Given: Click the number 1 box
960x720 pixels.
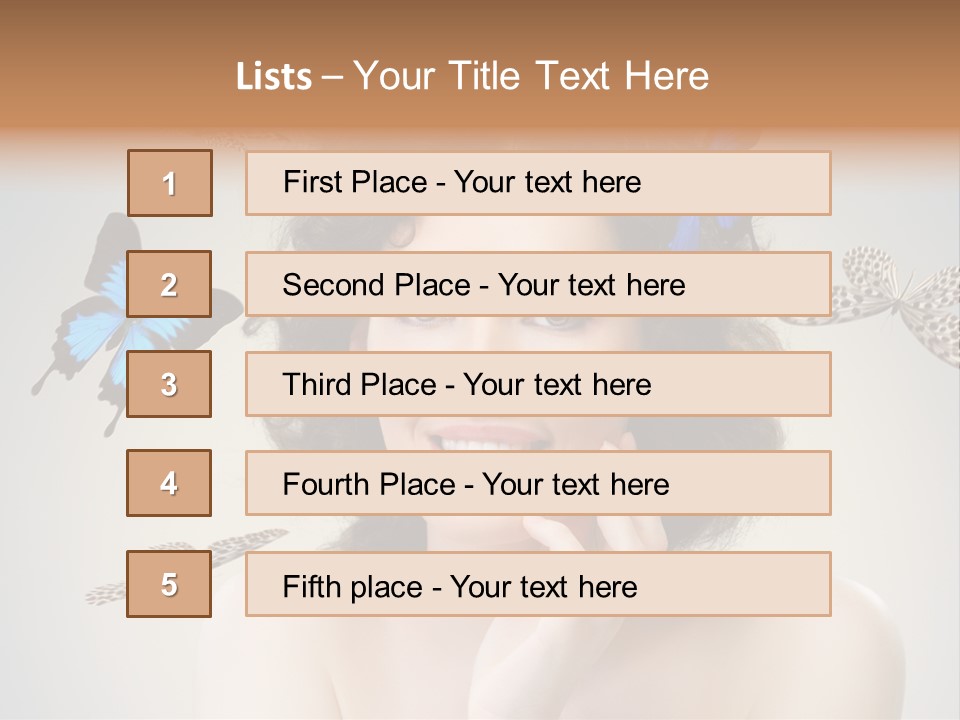Looking at the screenshot, I should [x=170, y=183].
